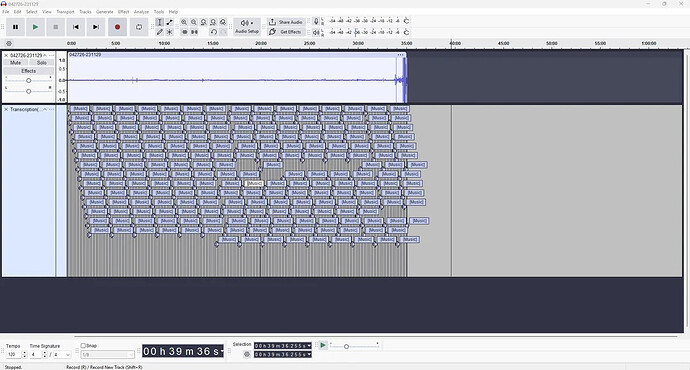Solo the 042726-231129 audio track

[42, 62]
